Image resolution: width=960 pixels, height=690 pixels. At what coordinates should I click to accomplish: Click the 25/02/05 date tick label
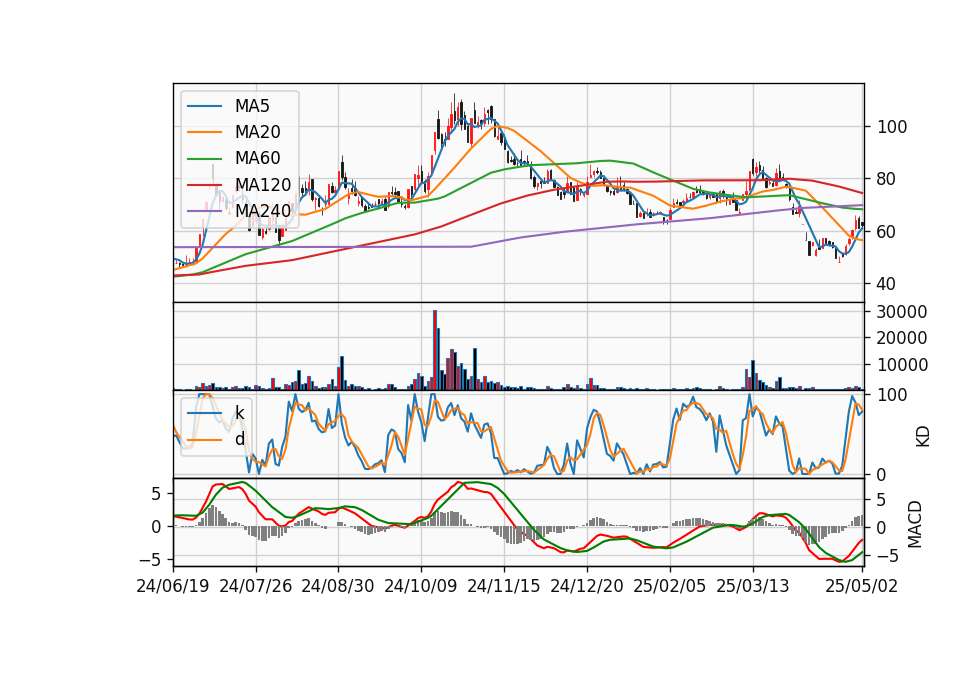(670, 586)
